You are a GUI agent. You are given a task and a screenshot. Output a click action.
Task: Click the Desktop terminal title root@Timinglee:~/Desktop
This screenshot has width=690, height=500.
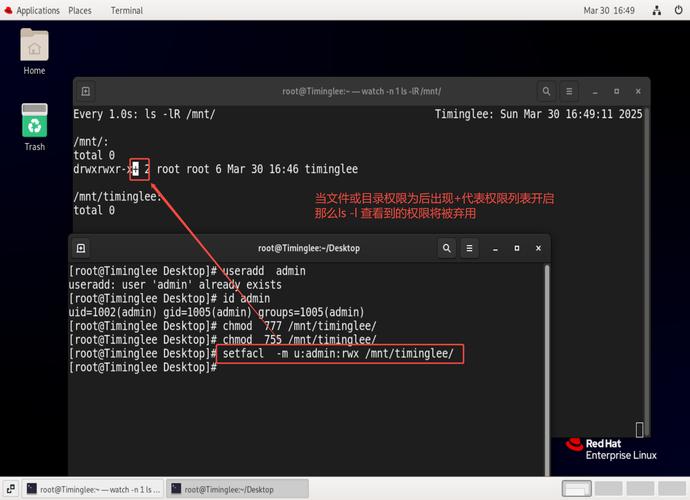point(309,248)
